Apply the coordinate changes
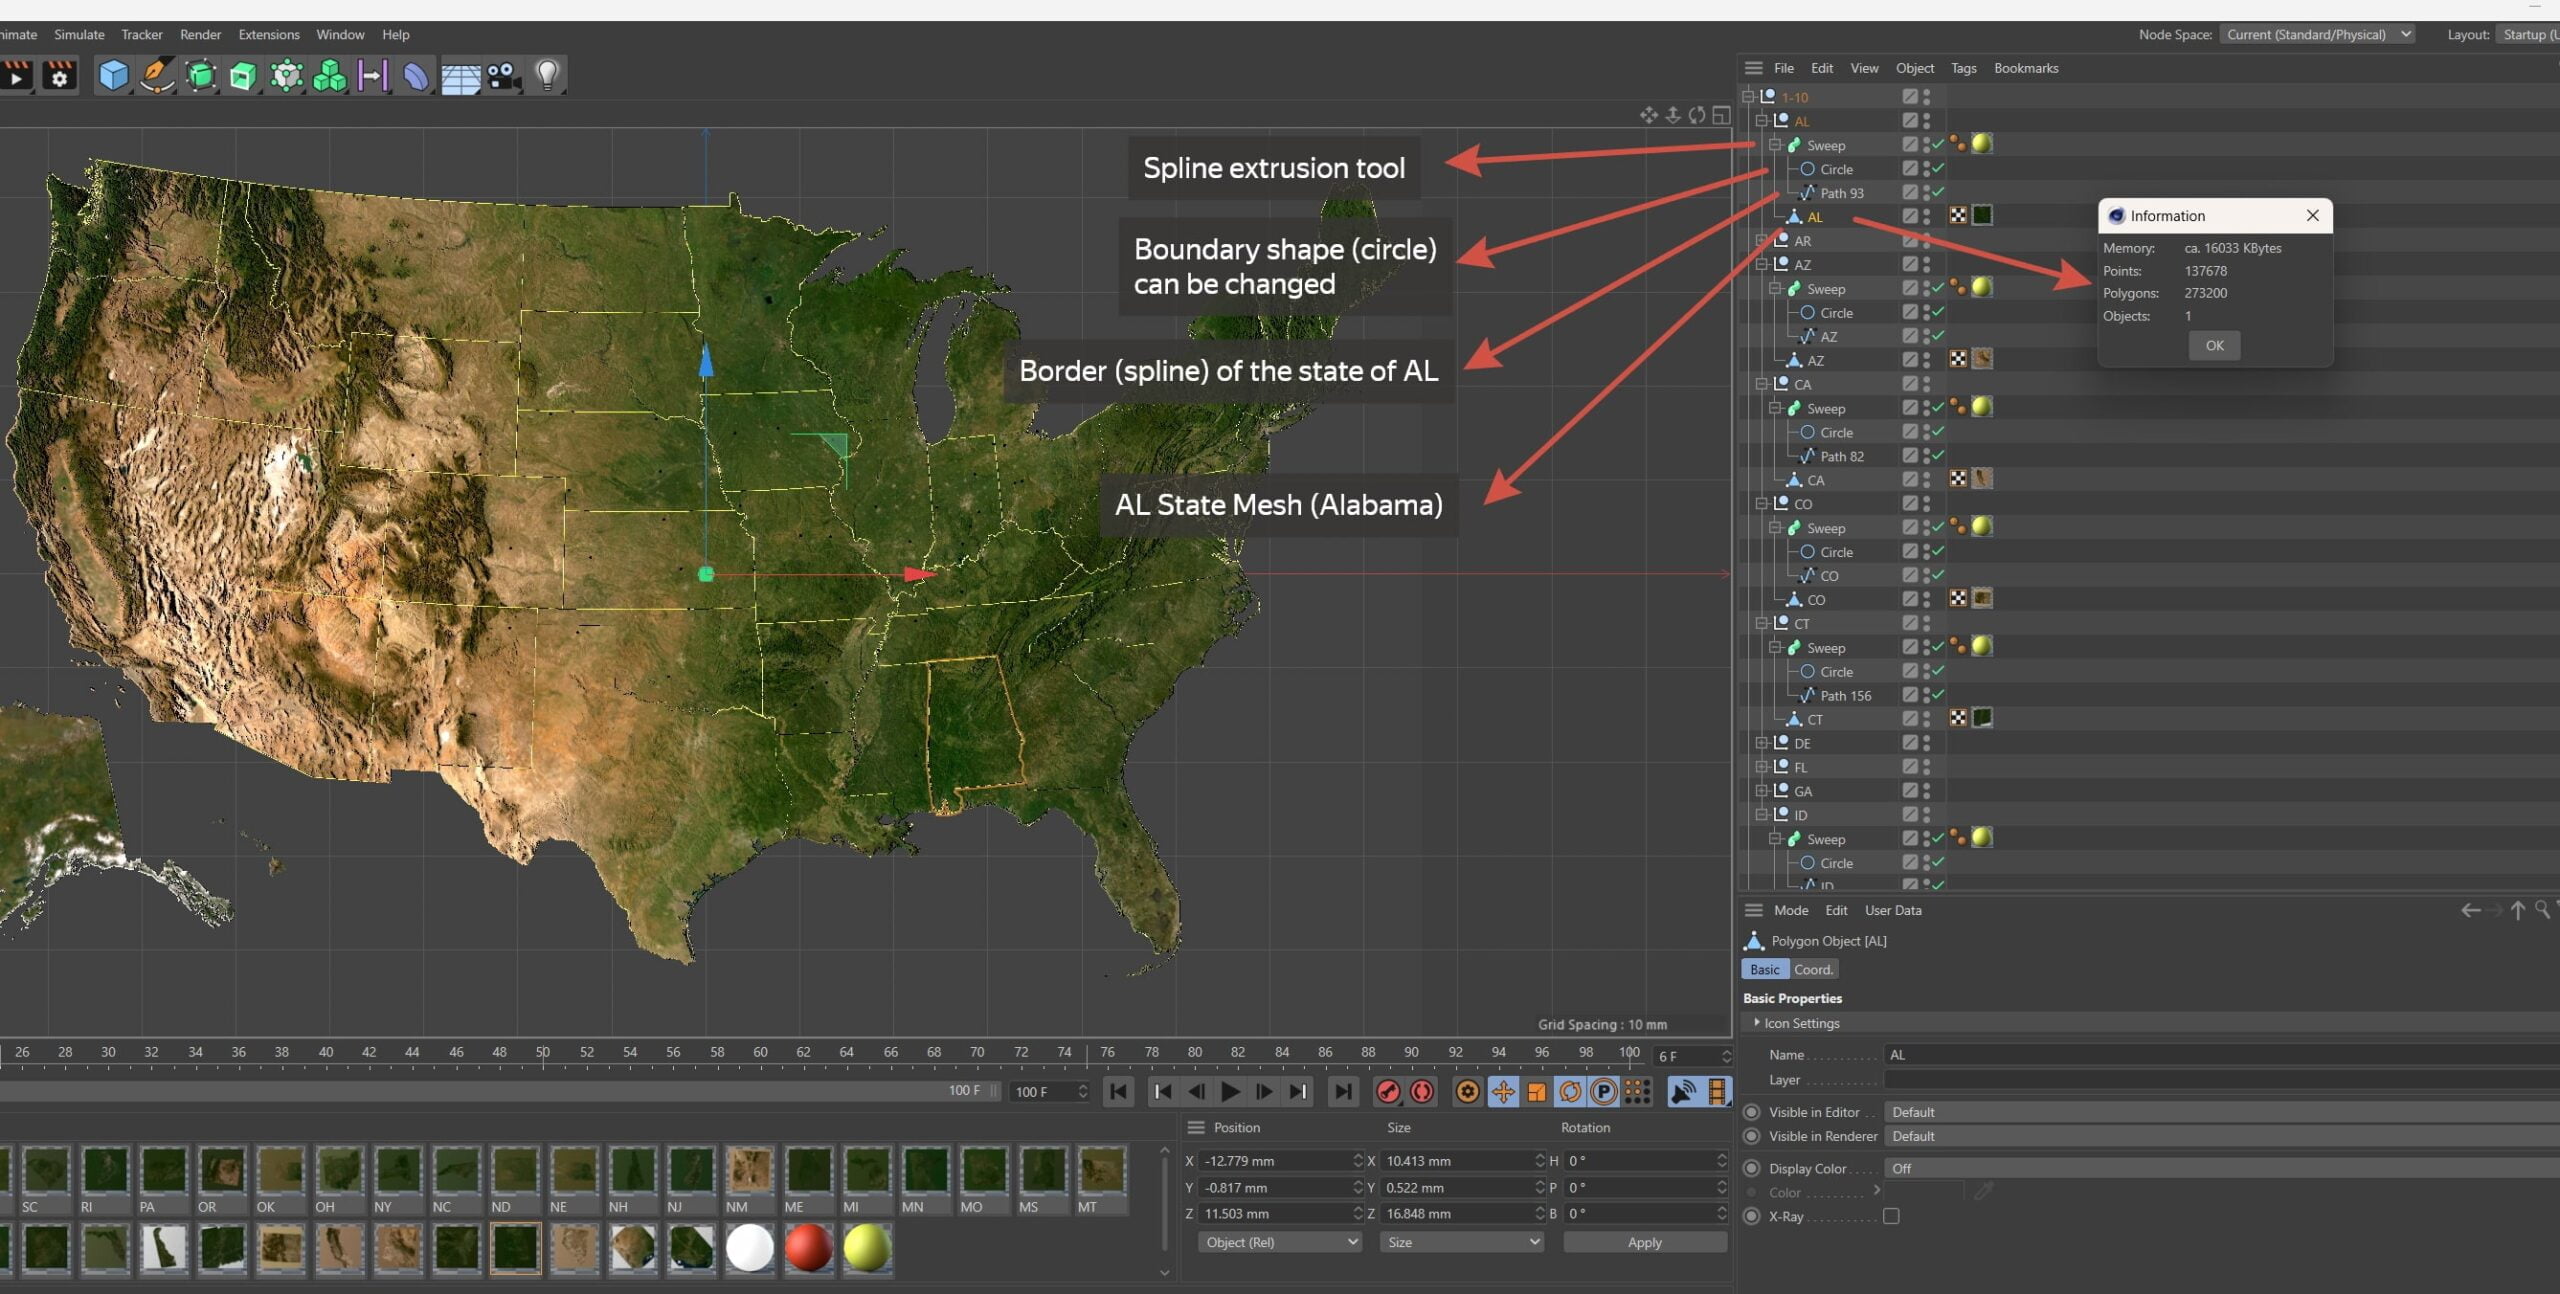Viewport: 2560px width, 1294px height. [x=1644, y=1242]
